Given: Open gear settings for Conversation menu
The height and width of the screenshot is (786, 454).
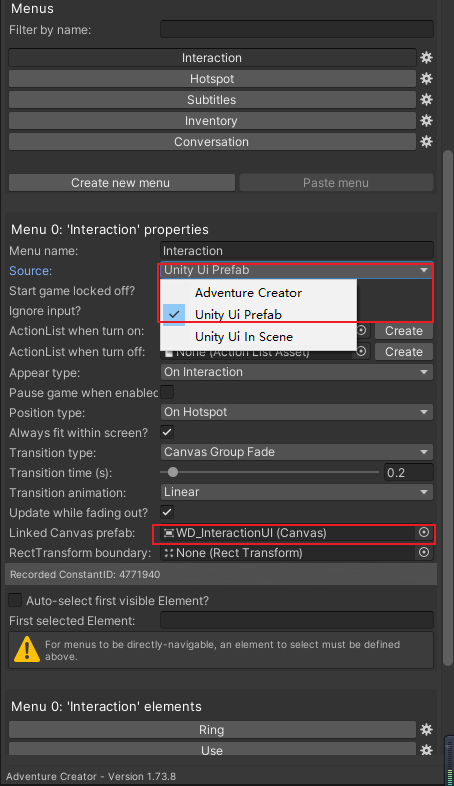Looking at the screenshot, I should 426,142.
